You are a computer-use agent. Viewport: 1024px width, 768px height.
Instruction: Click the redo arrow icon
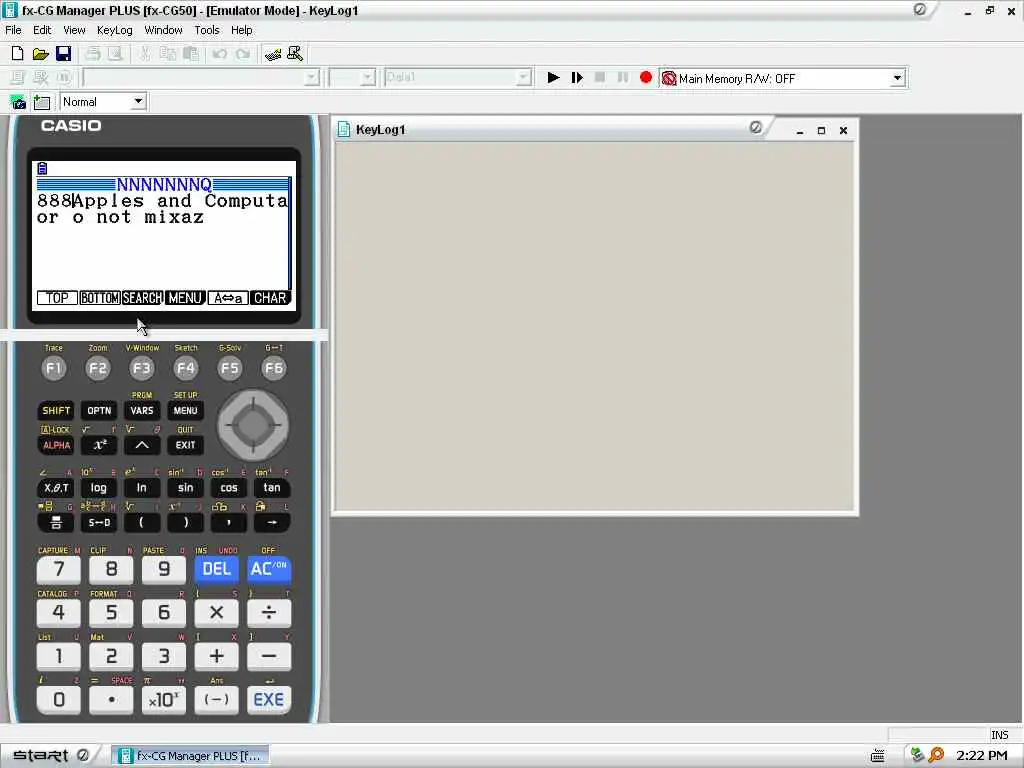(x=243, y=54)
